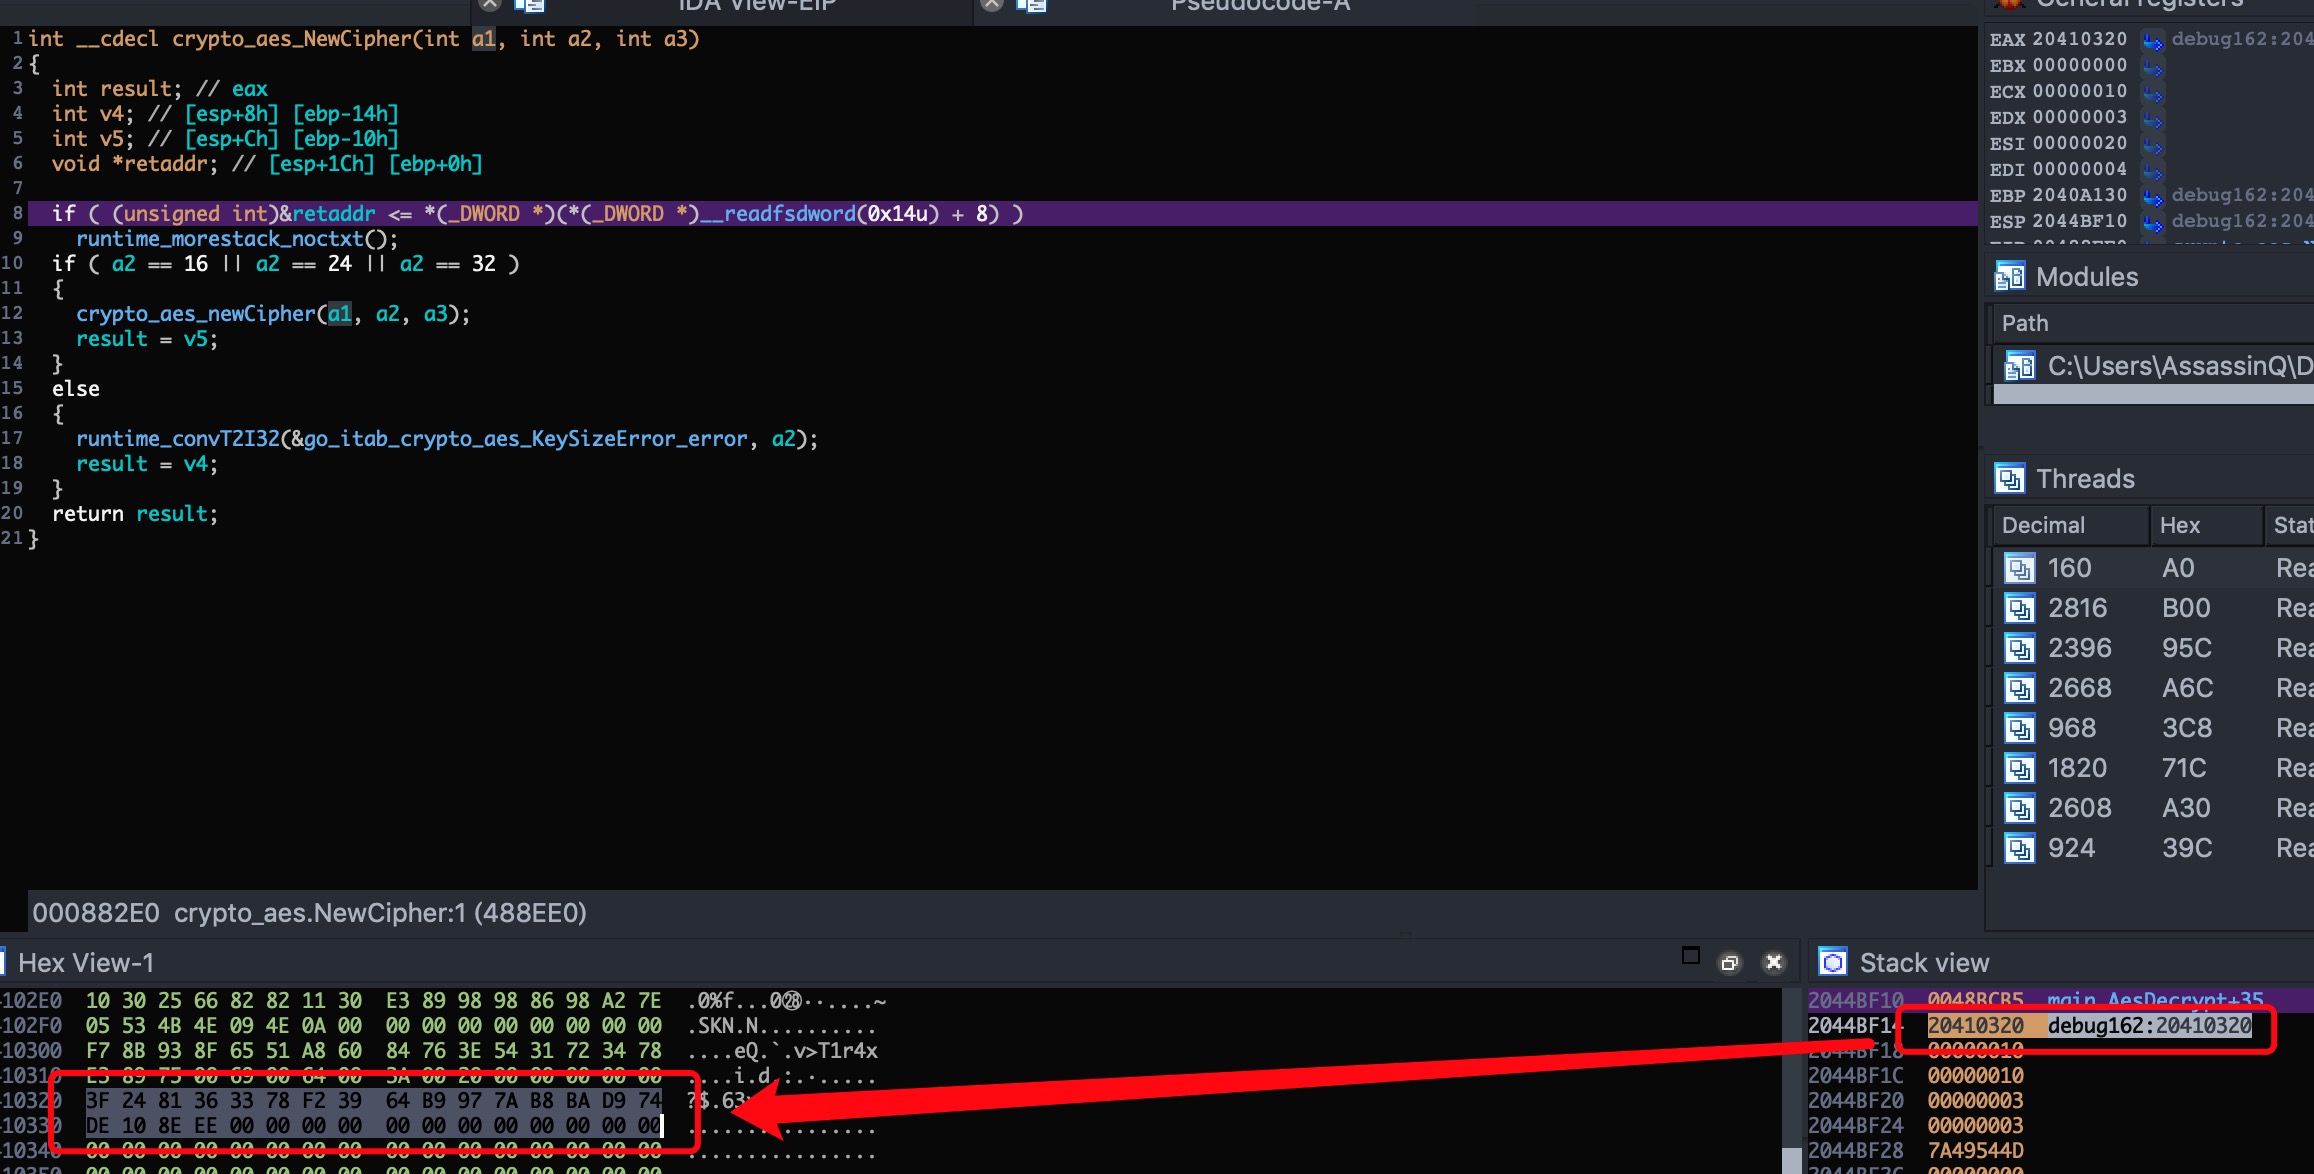Click the crypto_aes_newCipher function call

[195, 314]
